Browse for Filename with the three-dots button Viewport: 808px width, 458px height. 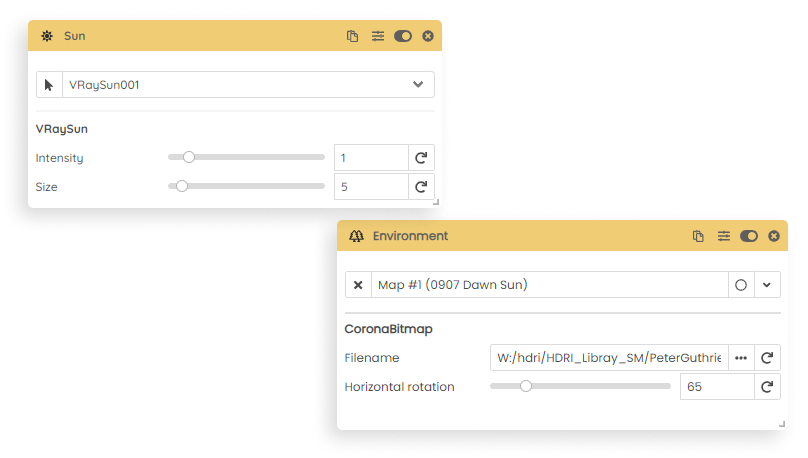(x=741, y=358)
